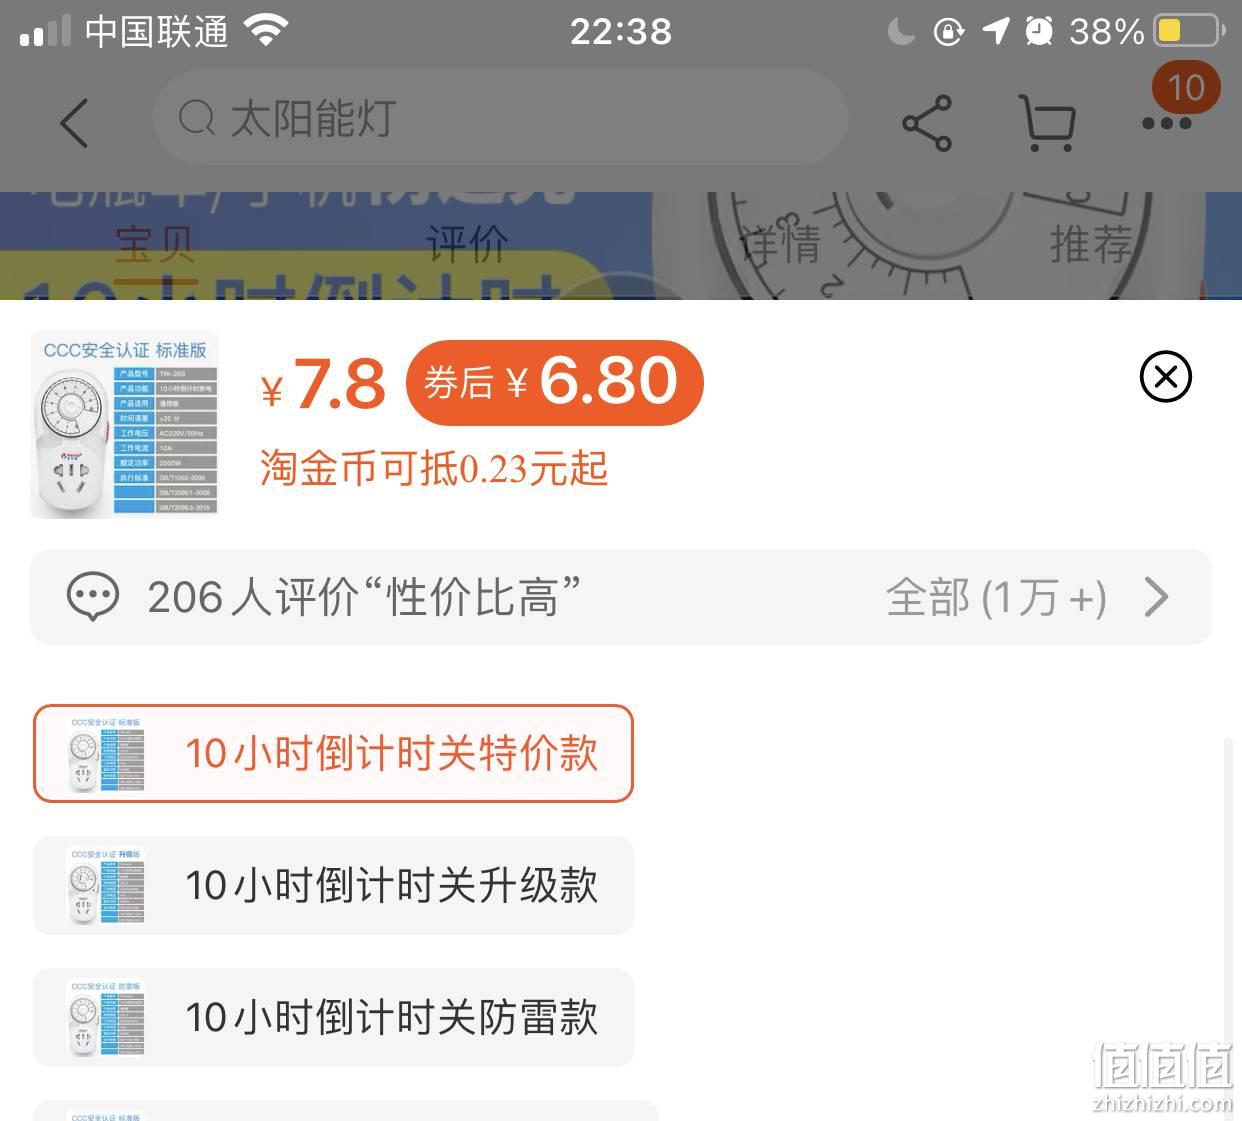Open 全部 (1万+) reviews list
1242x1121 pixels.
point(996,598)
